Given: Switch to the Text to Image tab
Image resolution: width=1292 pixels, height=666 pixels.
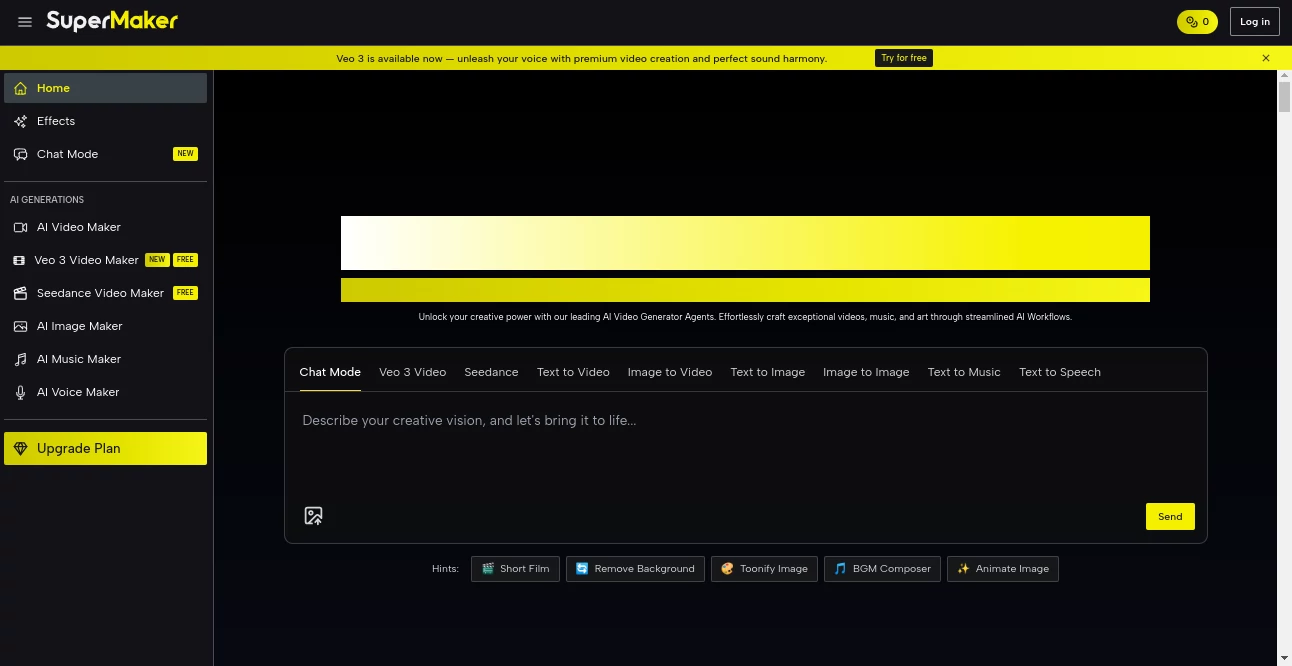Looking at the screenshot, I should click(767, 372).
